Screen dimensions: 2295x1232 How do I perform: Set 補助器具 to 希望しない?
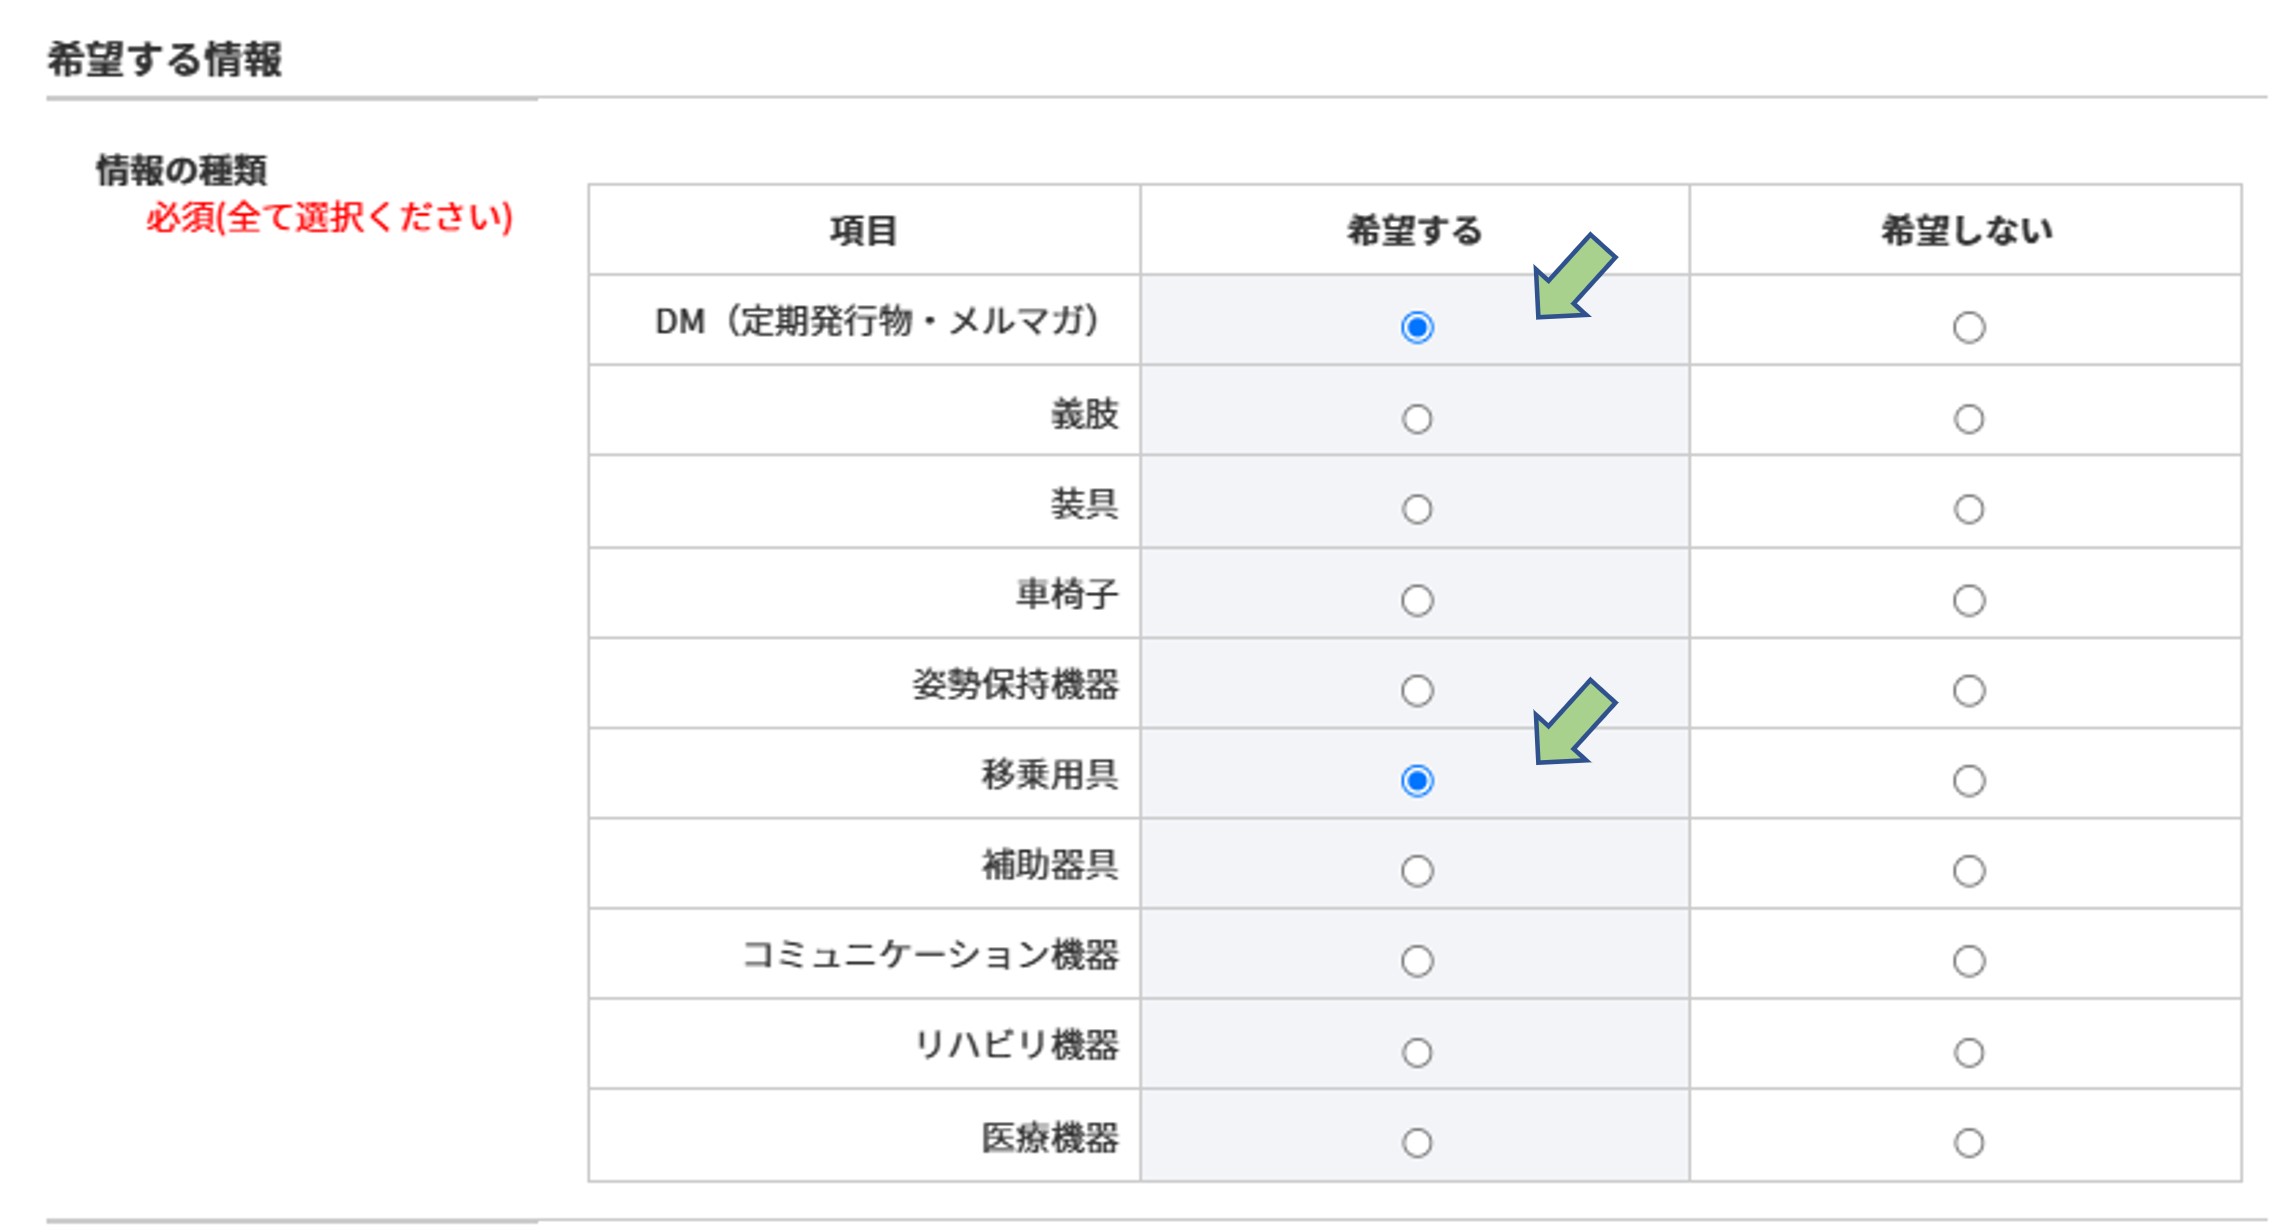point(1968,871)
